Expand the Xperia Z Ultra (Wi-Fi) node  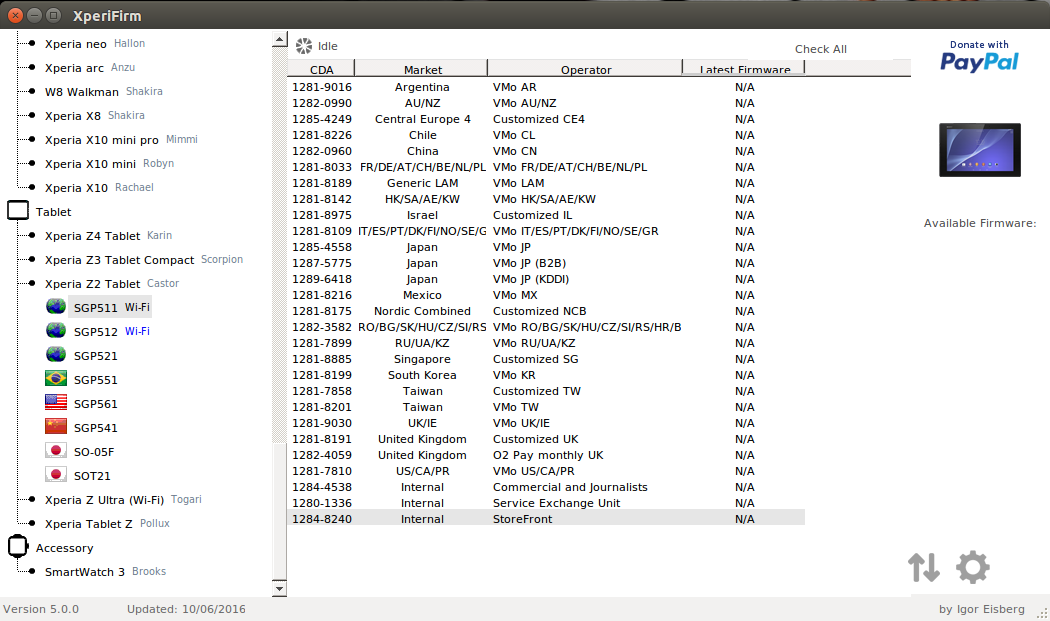[31, 499]
